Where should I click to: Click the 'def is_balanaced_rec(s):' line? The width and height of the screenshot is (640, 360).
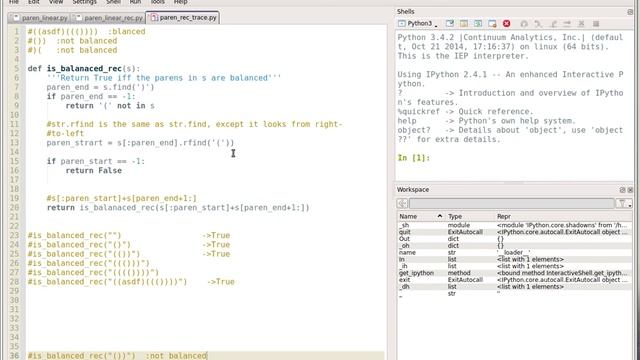pos(84,69)
